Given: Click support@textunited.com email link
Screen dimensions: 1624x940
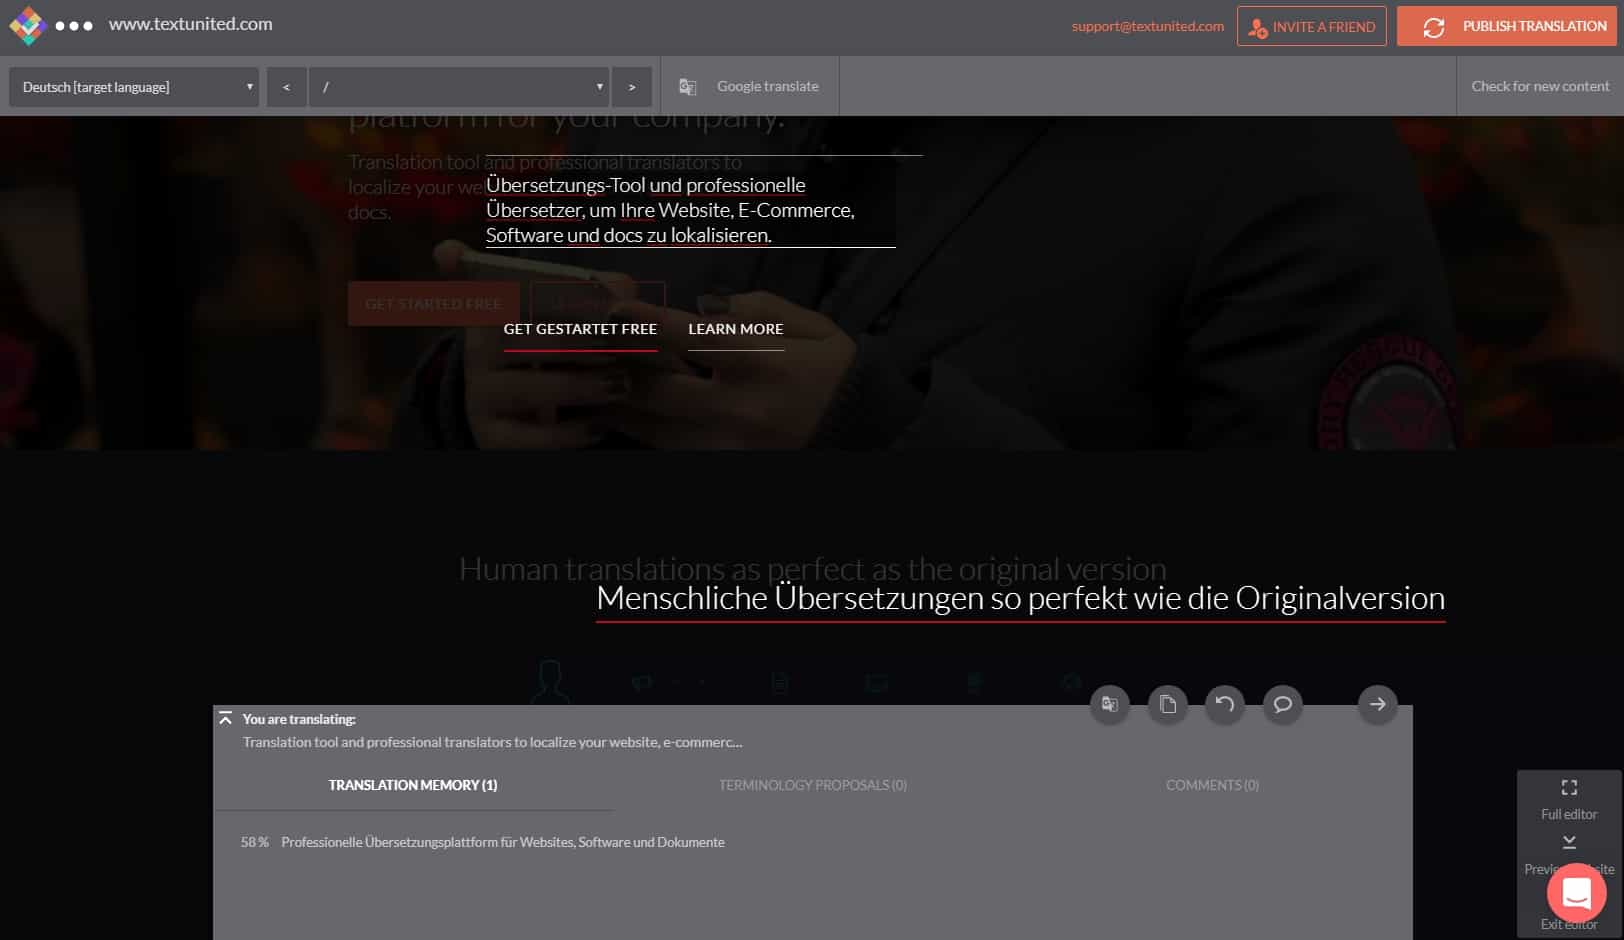Looking at the screenshot, I should point(1147,26).
